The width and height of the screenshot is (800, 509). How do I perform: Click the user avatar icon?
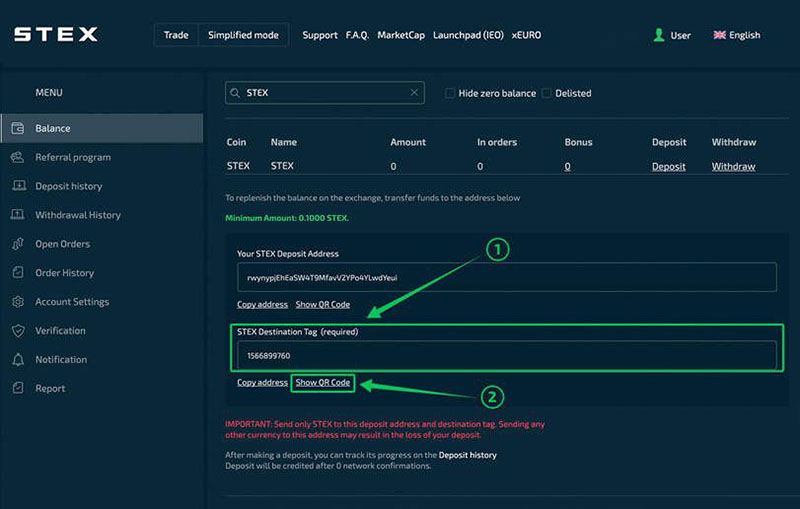click(x=659, y=35)
